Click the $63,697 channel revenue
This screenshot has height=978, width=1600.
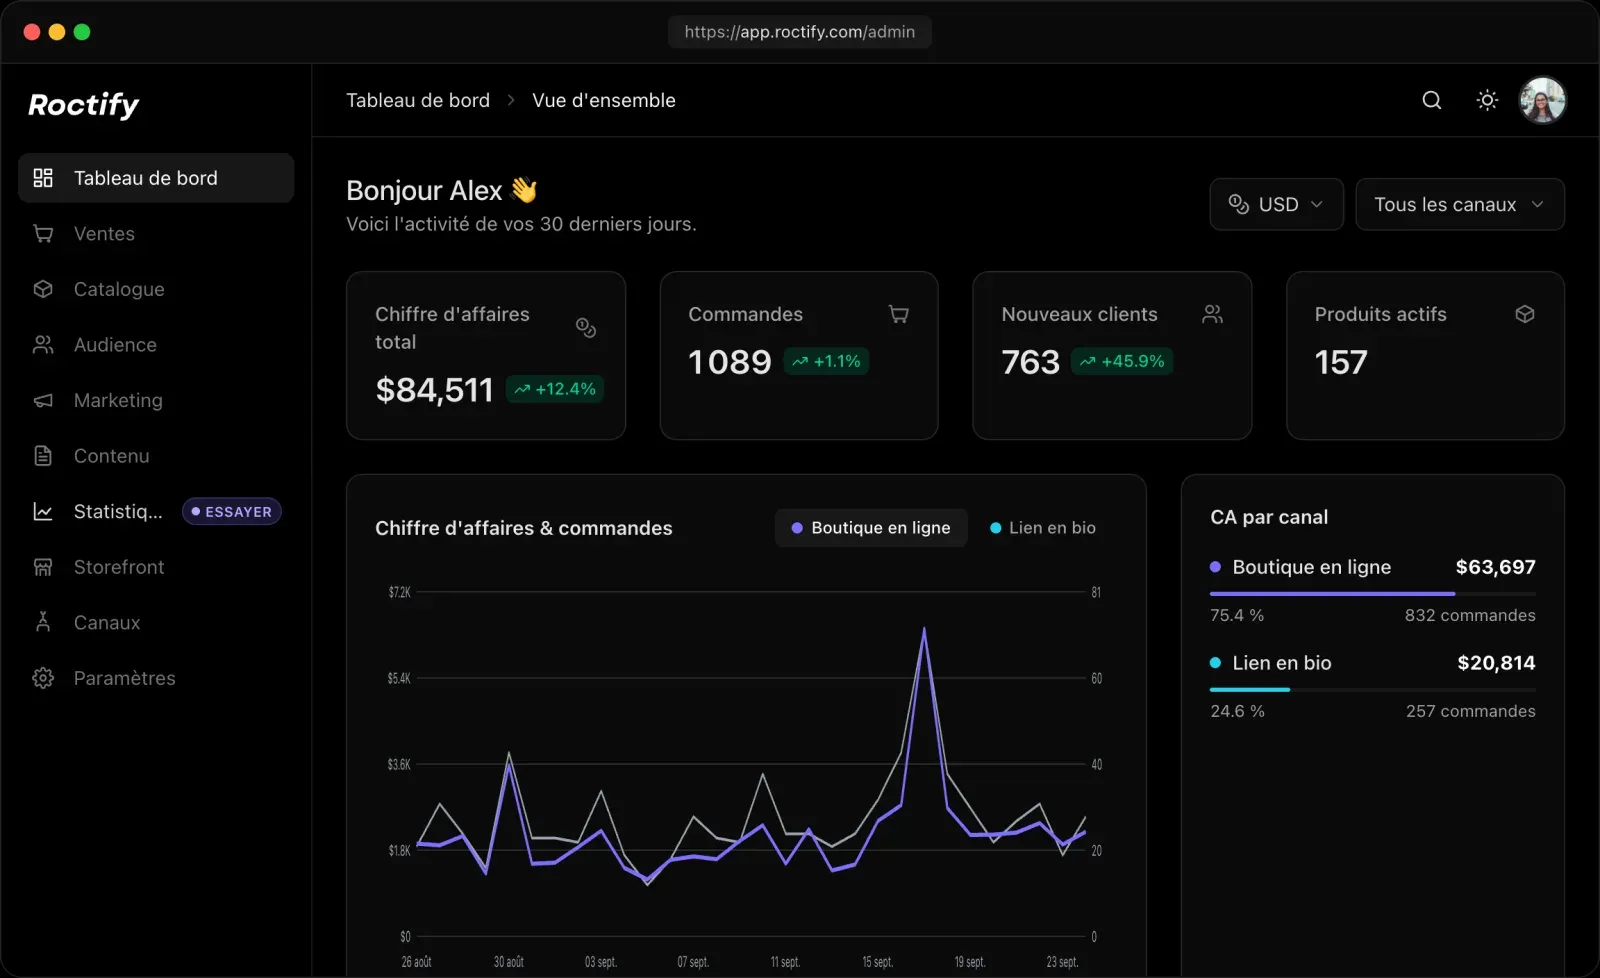click(x=1495, y=567)
